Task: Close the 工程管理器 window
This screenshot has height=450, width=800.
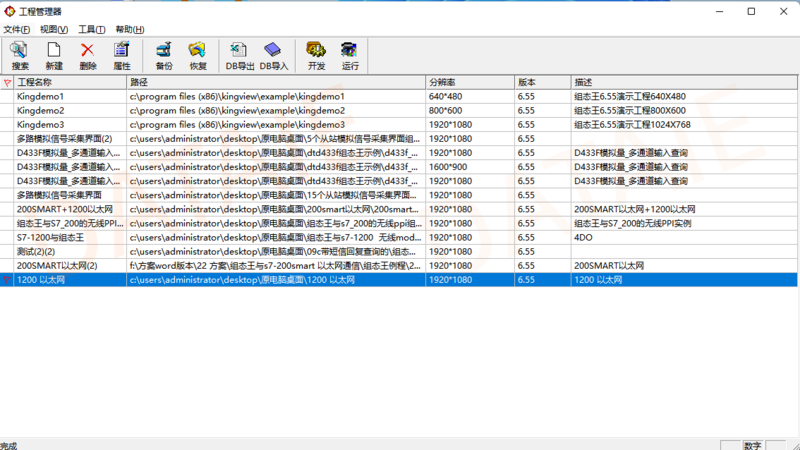Action: pos(784,11)
